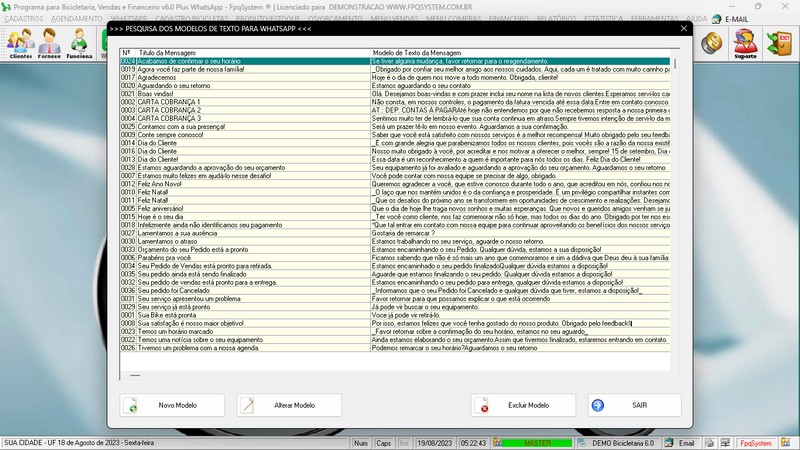Viewport: 800px width, 450px height.
Task: Click the clock 05:22:43 in status bar
Action: click(x=473, y=443)
